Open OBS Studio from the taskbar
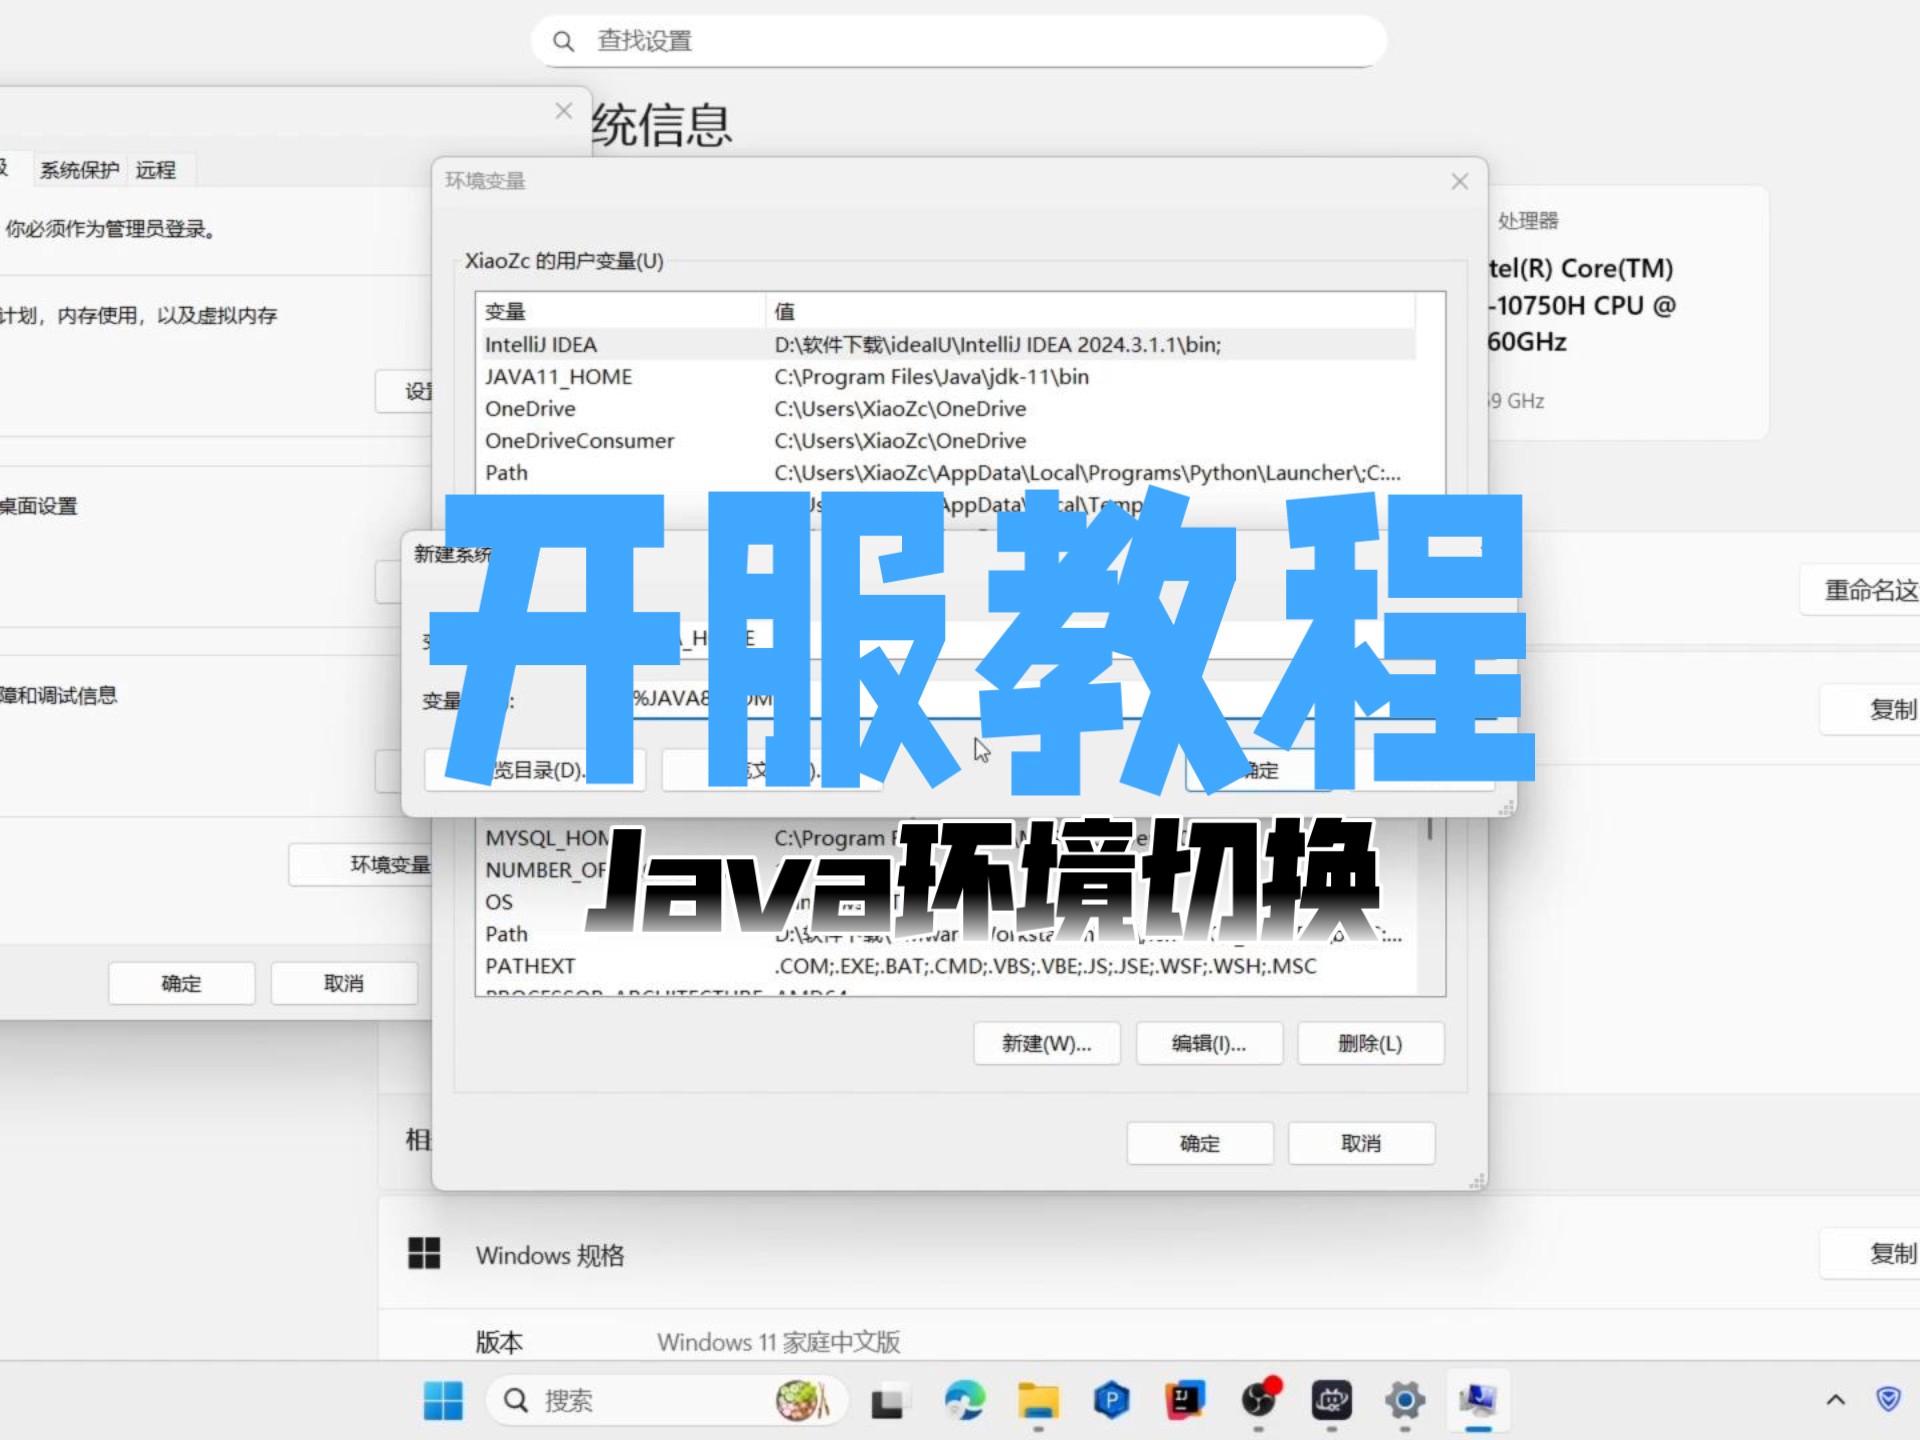1920x1440 pixels. (x=1260, y=1398)
